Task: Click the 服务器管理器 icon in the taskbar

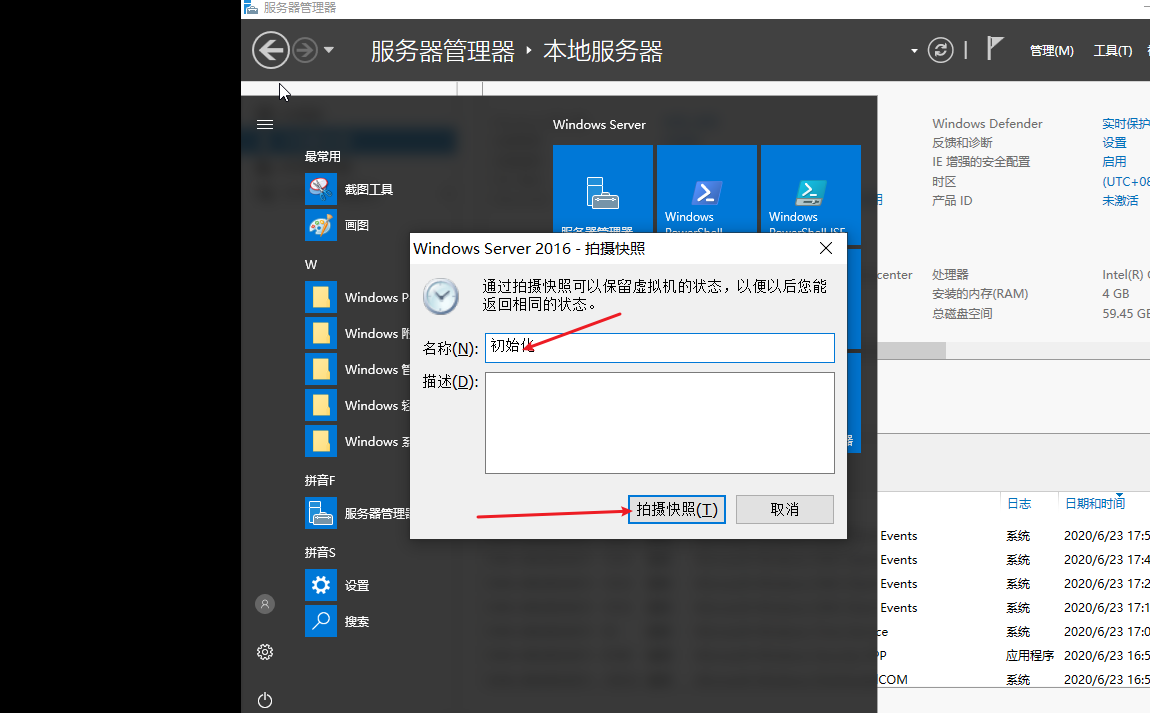Action: [x=249, y=8]
